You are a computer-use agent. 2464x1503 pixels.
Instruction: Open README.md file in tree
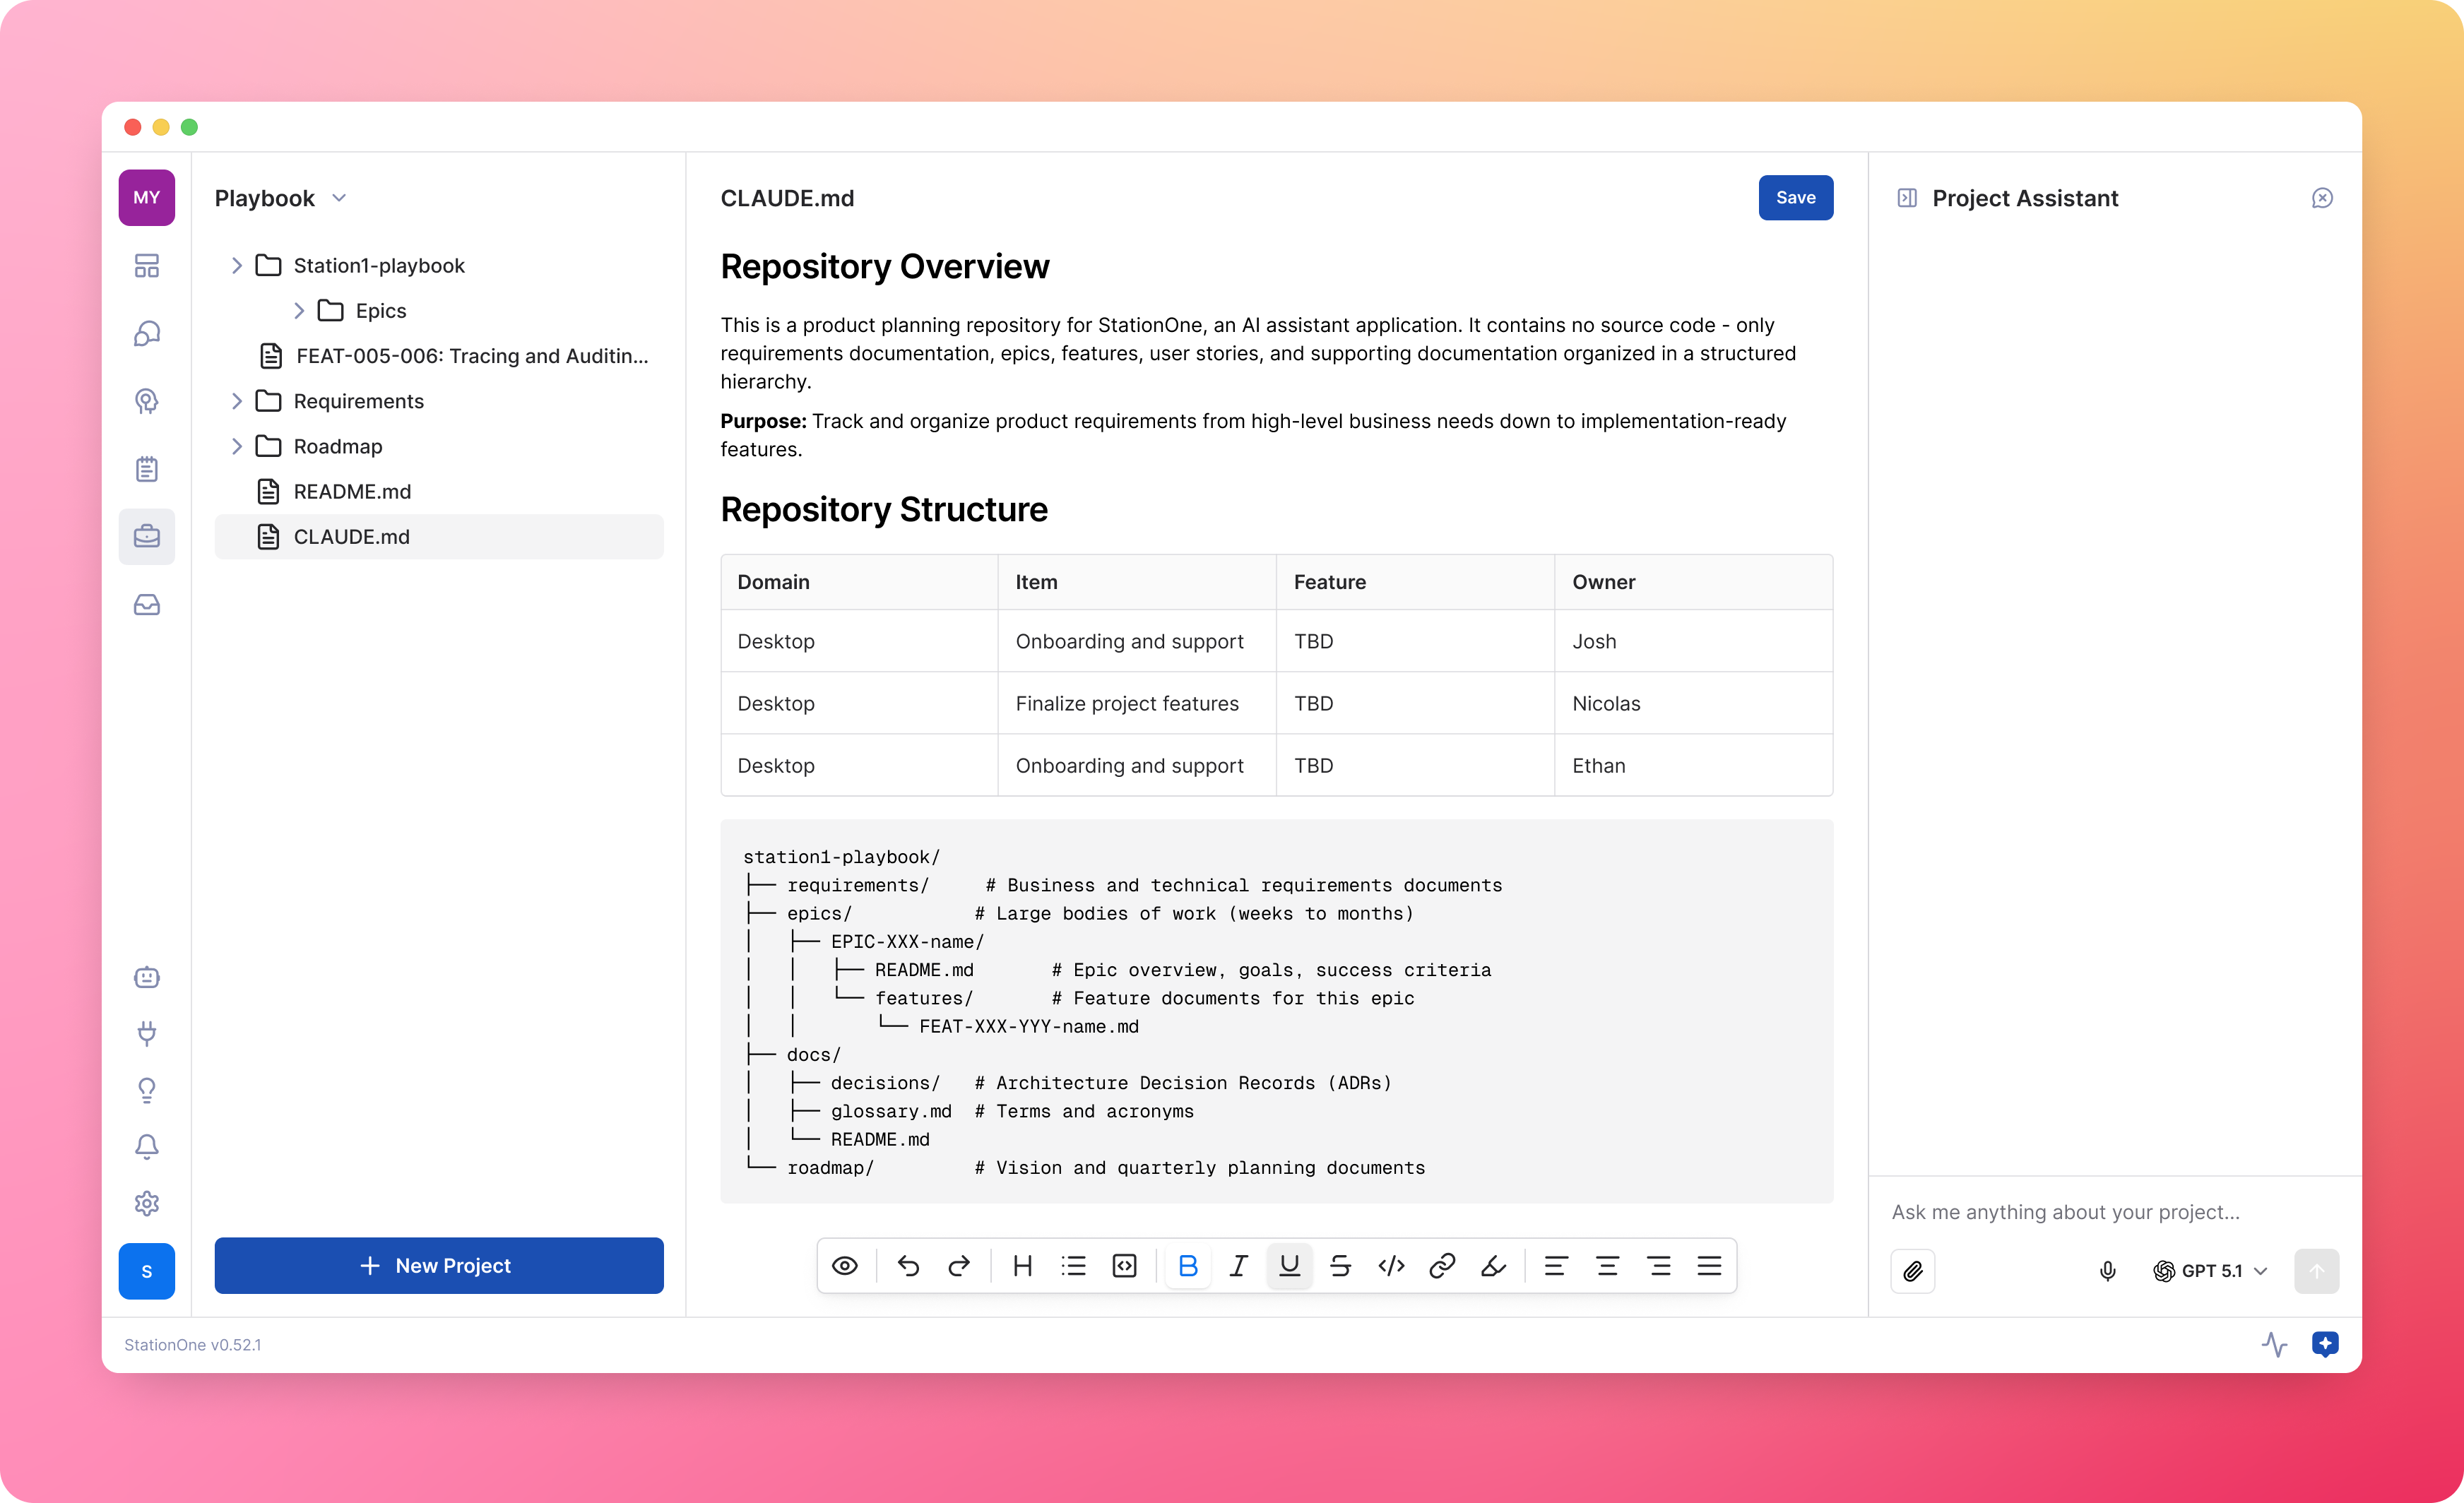pos(352,491)
